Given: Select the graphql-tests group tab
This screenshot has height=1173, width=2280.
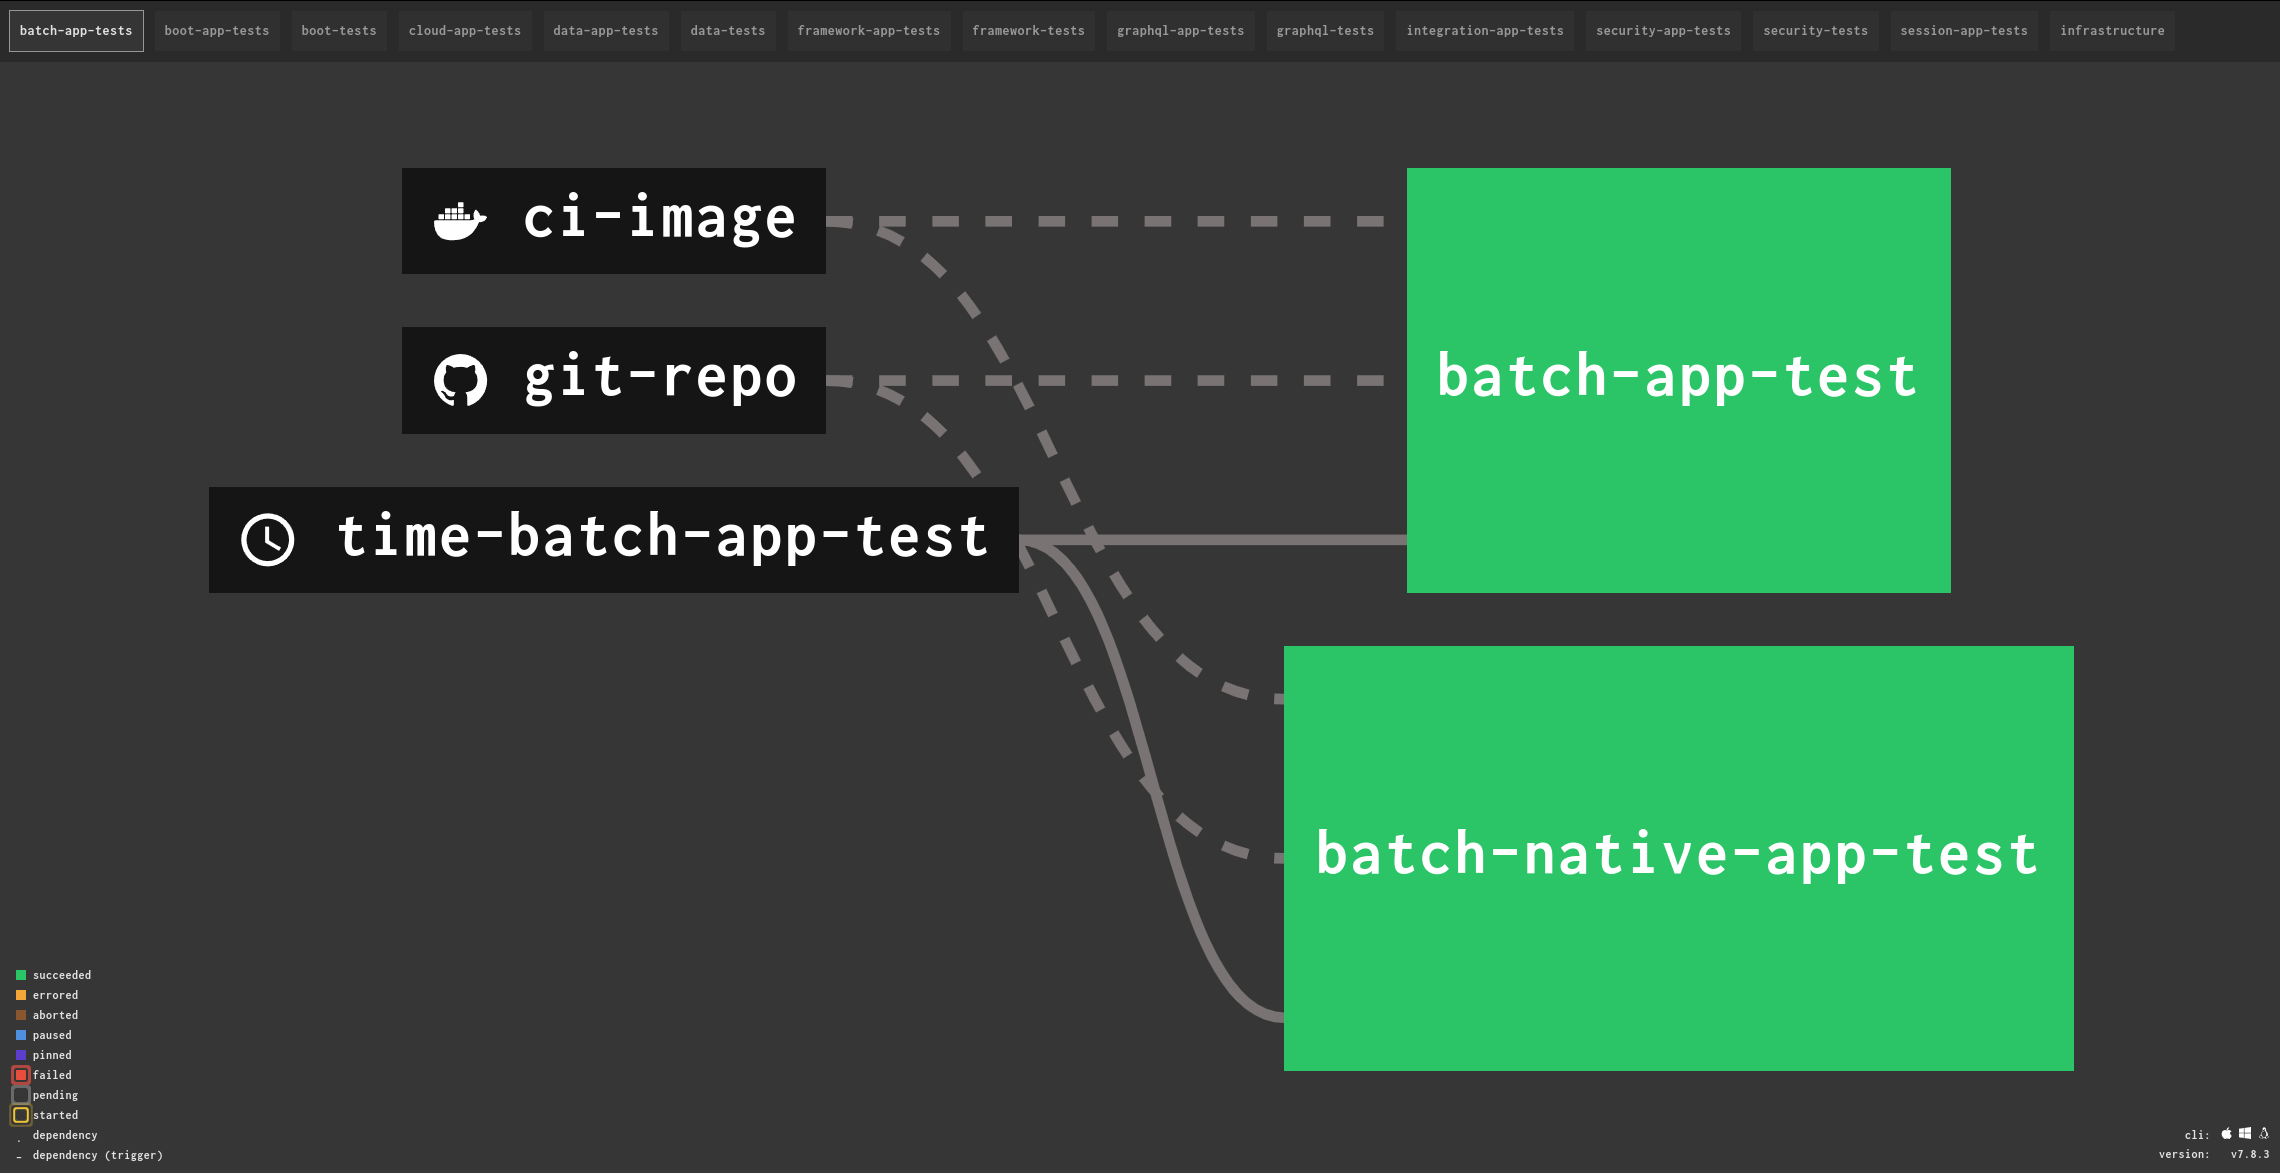Looking at the screenshot, I should pos(1325,31).
